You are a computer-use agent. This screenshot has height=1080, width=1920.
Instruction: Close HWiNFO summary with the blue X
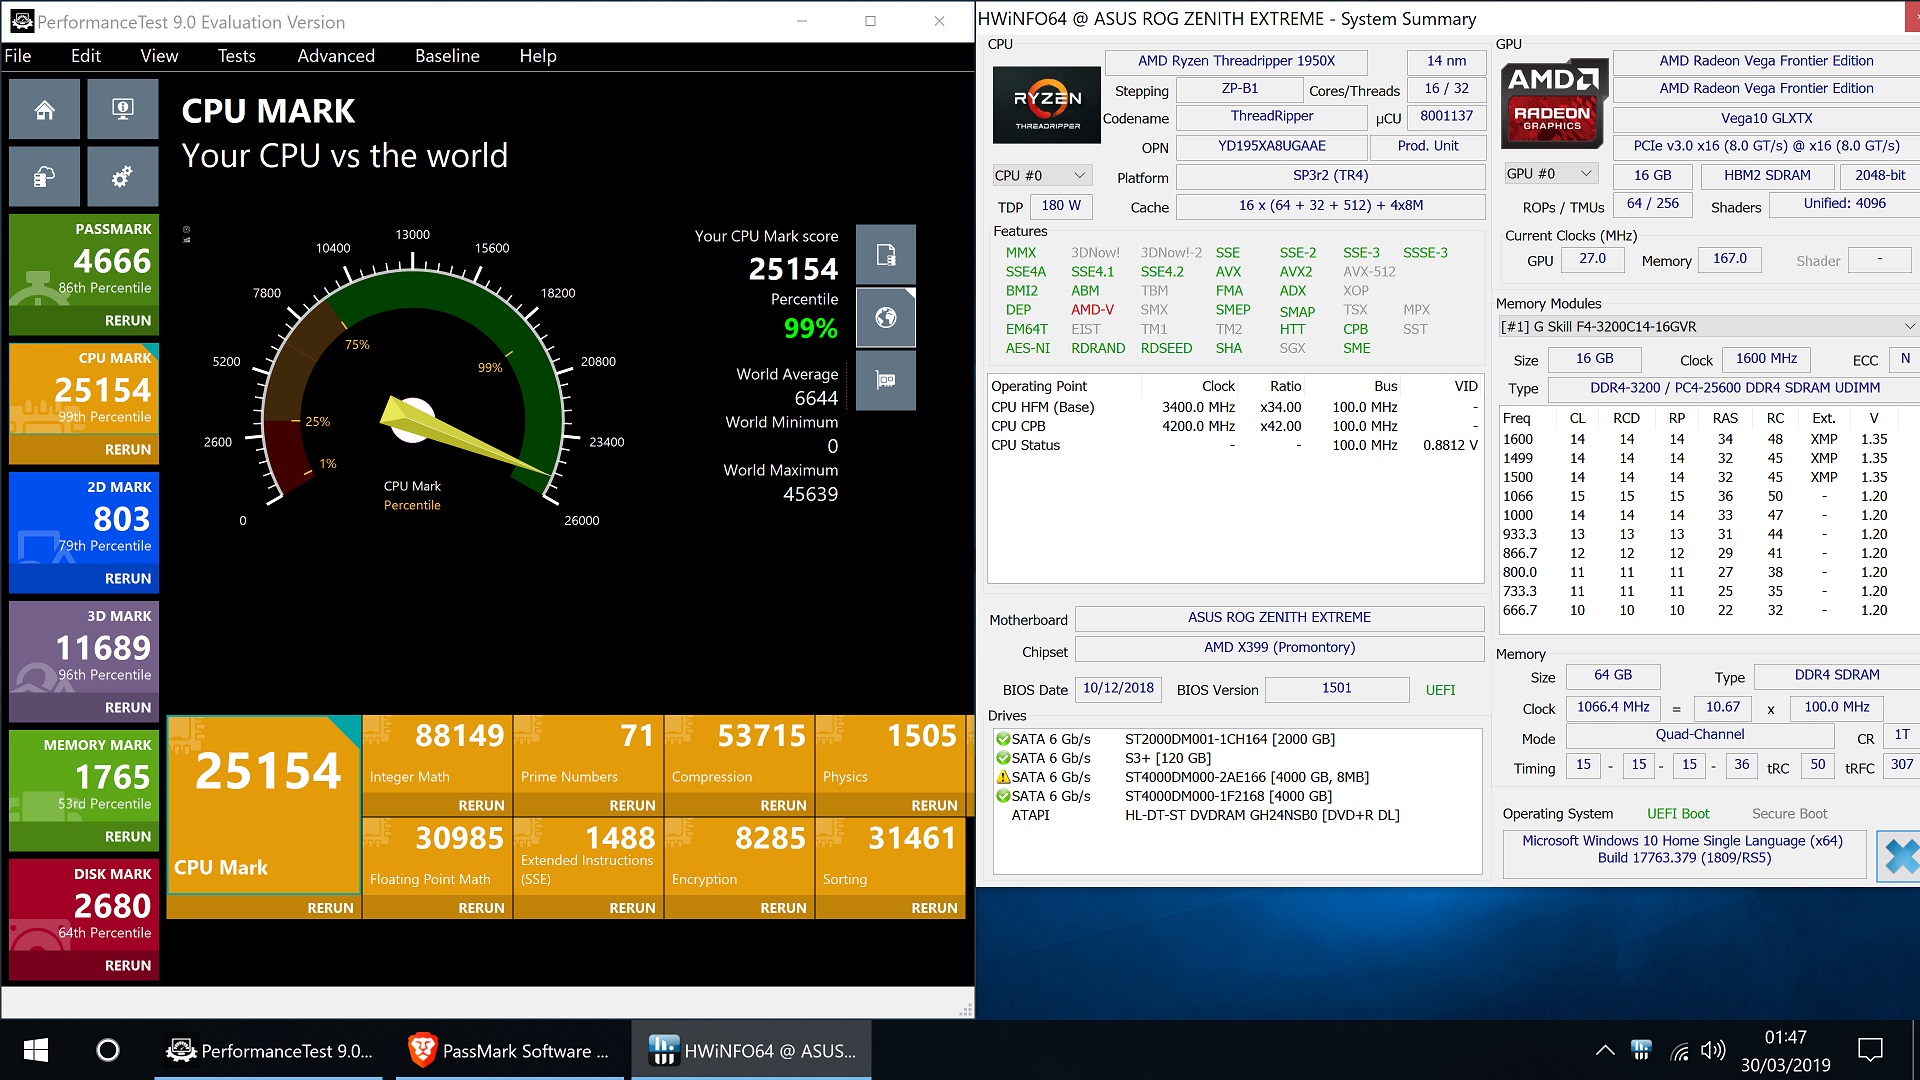point(1899,856)
